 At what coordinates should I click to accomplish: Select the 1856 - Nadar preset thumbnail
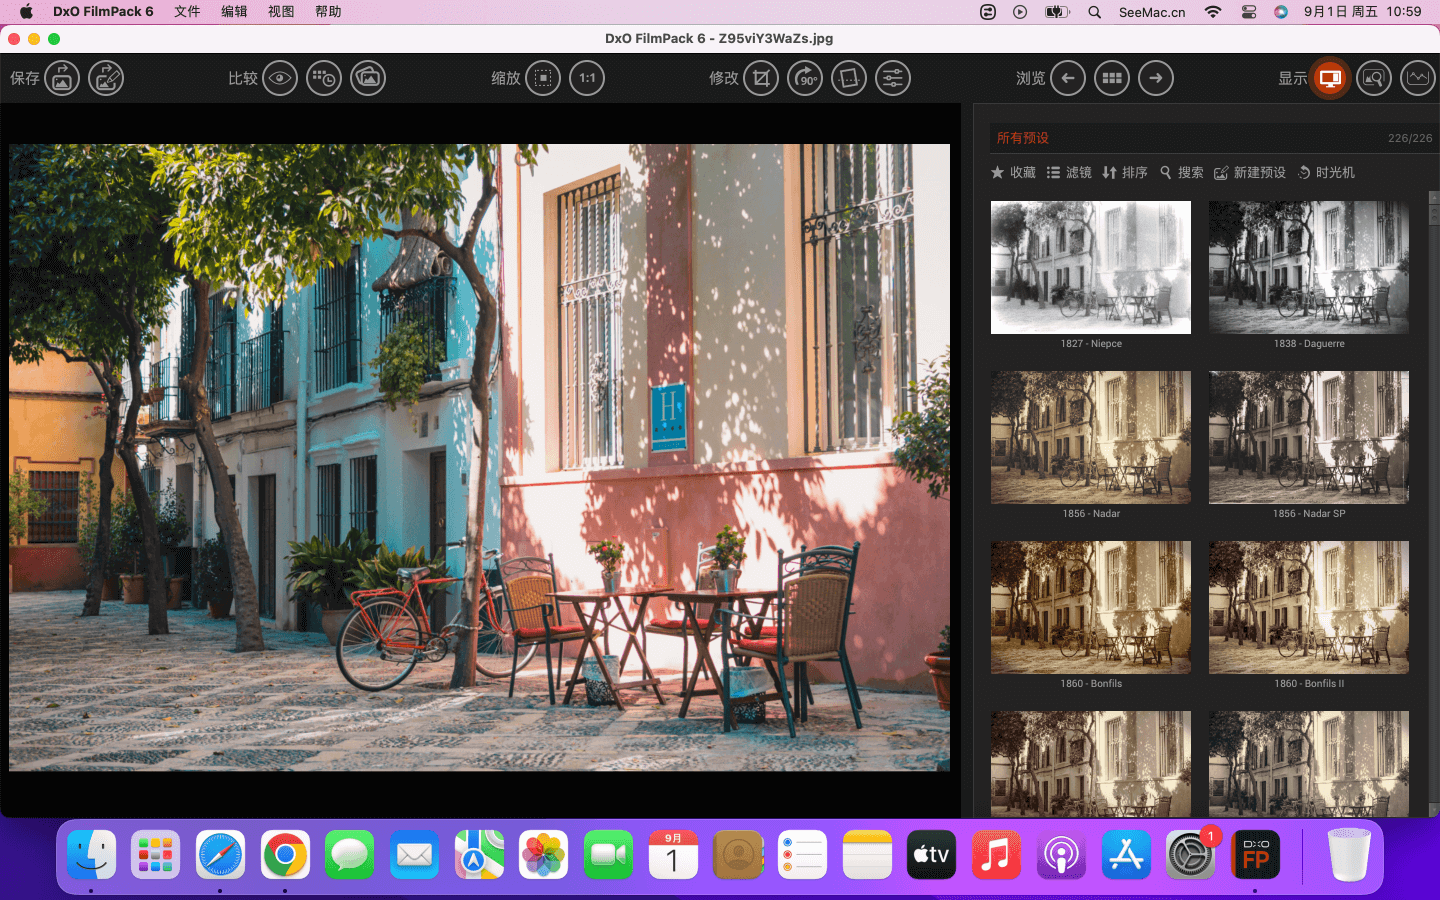coord(1090,438)
